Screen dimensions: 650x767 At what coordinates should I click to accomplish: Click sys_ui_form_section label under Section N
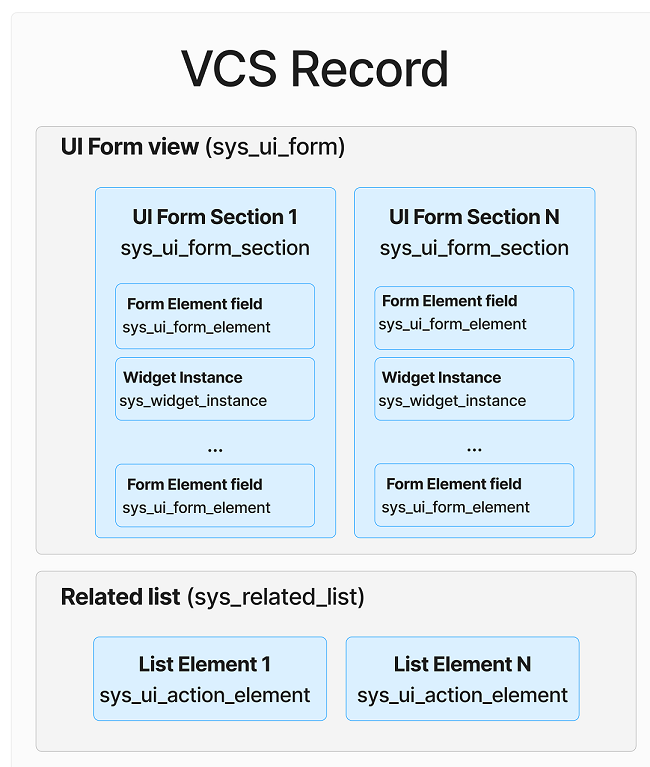click(474, 248)
